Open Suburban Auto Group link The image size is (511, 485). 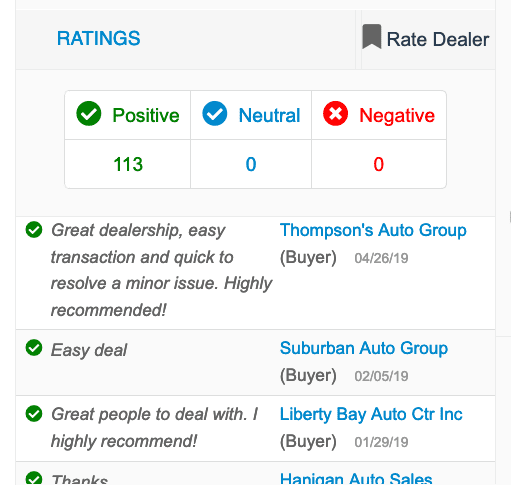[x=364, y=348]
